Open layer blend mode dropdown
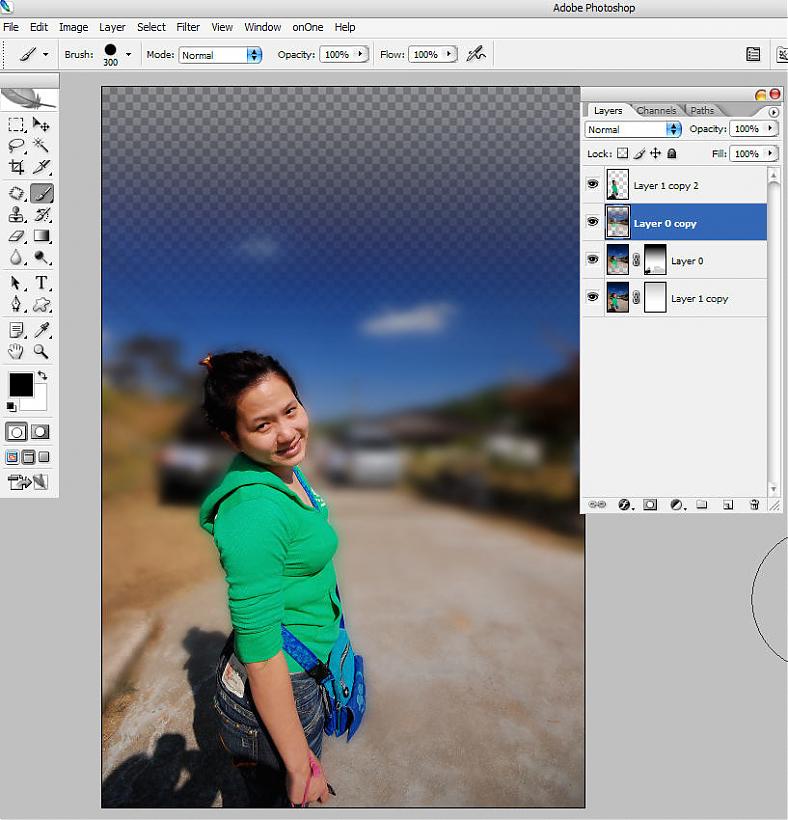Image resolution: width=788 pixels, height=820 pixels. [x=633, y=129]
